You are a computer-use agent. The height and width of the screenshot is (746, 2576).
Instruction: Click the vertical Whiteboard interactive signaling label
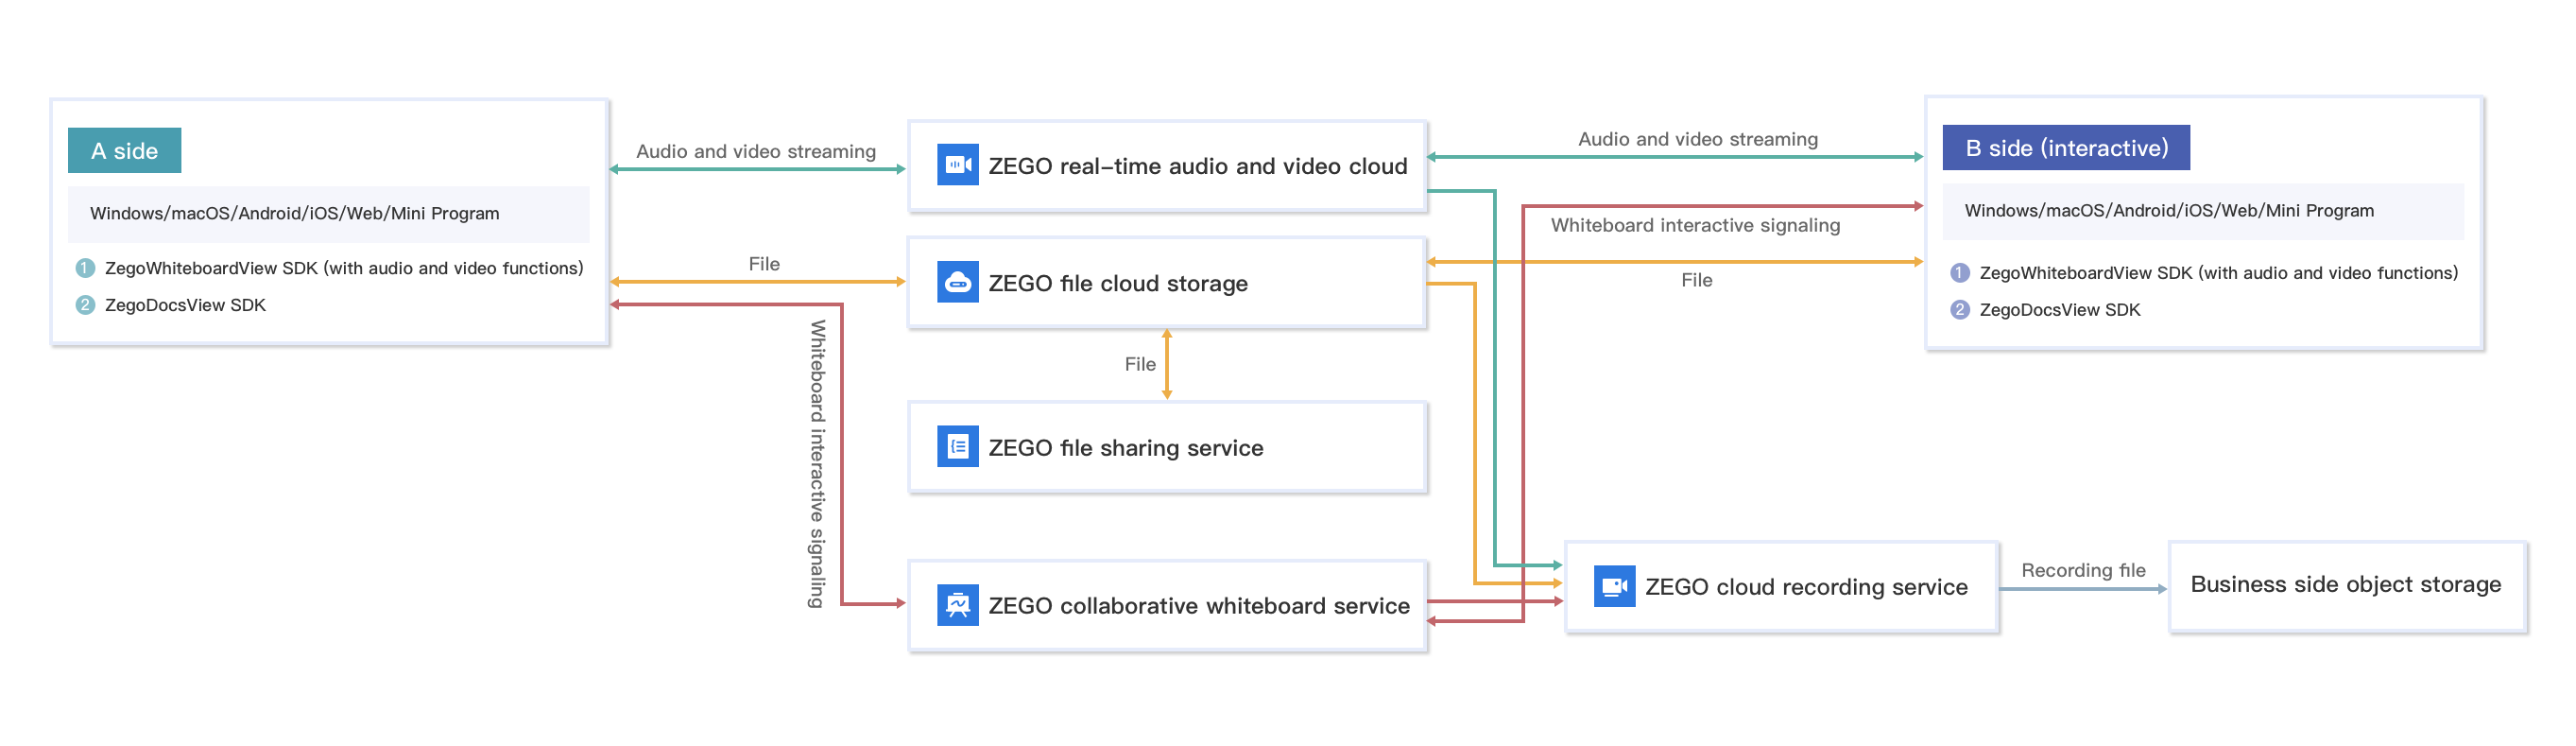coord(817,463)
